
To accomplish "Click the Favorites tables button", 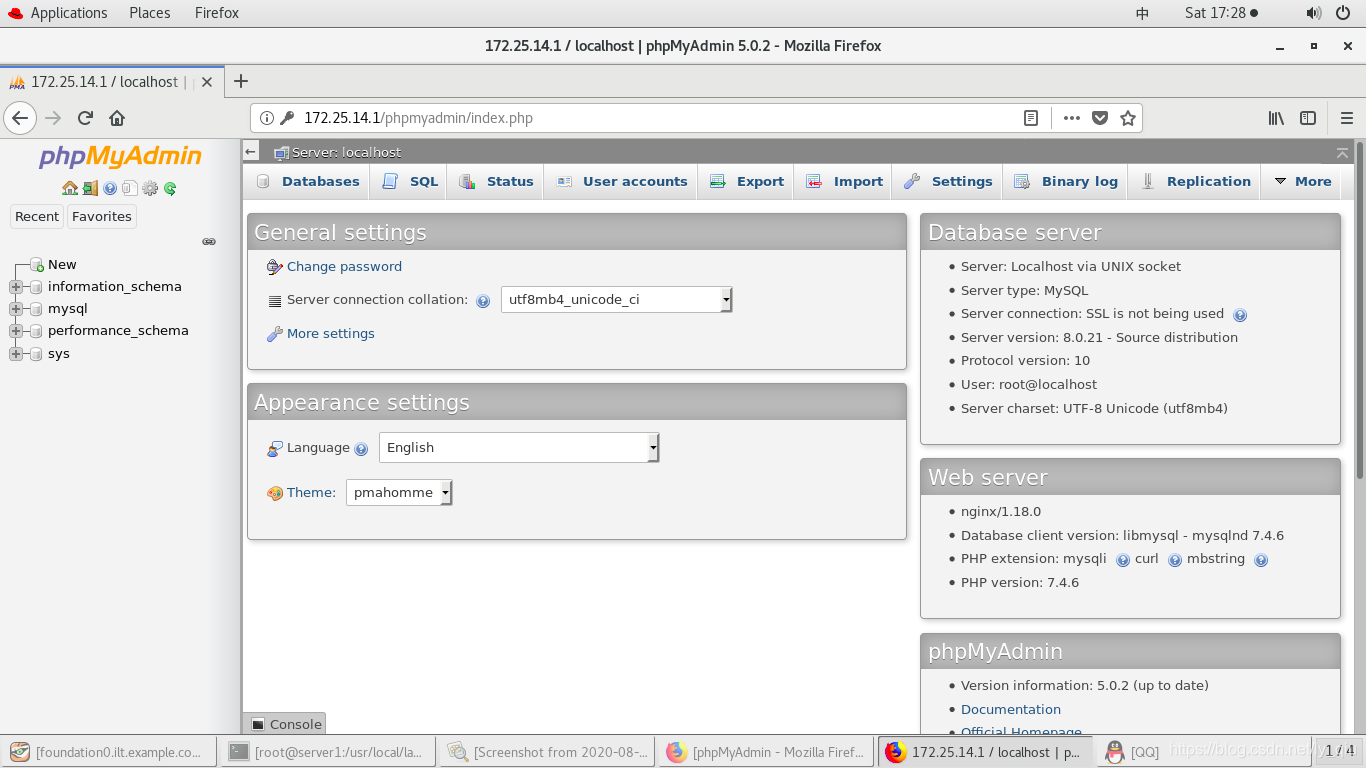I will [102, 217].
